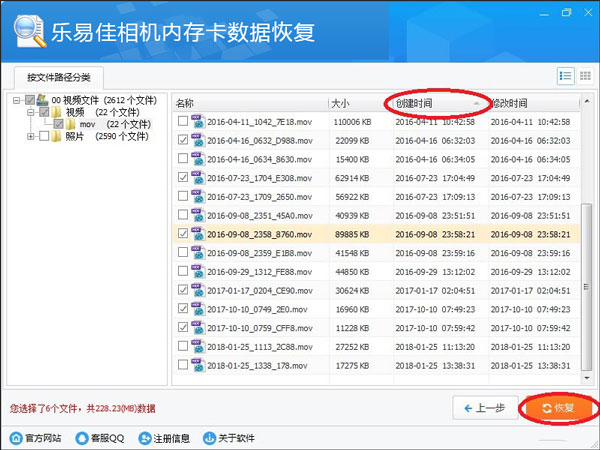Toggle the mov folder checkbox in tree
Screen dimensions: 600x450
click(x=59, y=124)
